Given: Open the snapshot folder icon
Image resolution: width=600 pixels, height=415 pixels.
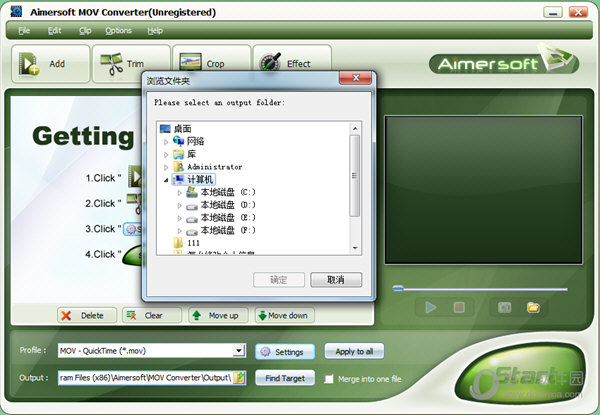Looking at the screenshot, I should pyautogui.click(x=533, y=307).
